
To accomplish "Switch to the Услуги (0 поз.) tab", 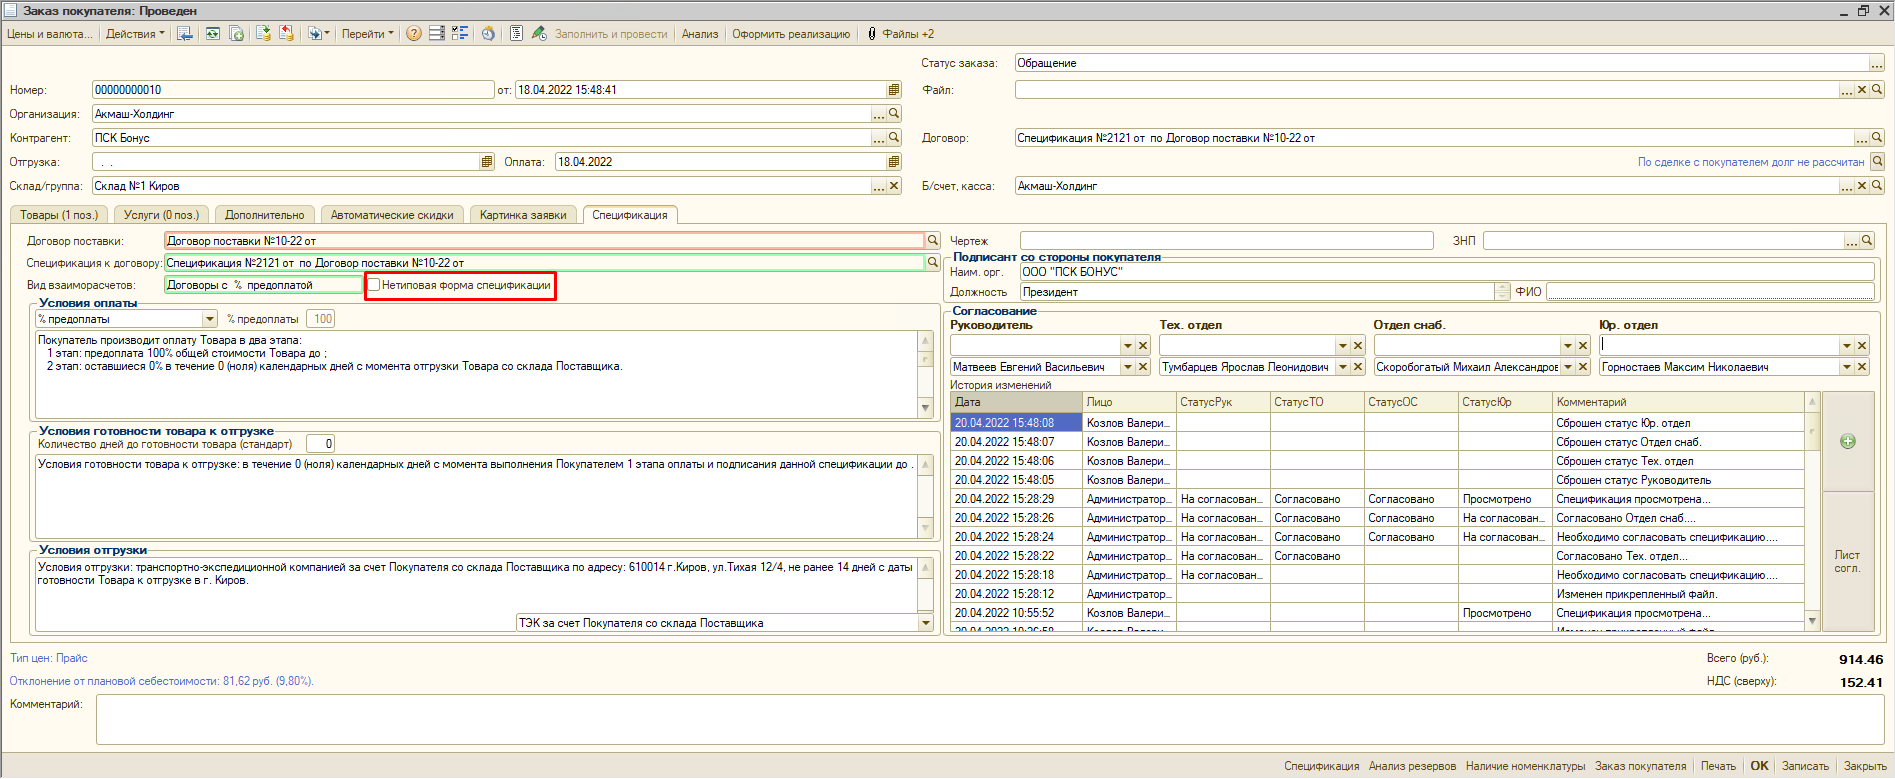I will tap(161, 215).
